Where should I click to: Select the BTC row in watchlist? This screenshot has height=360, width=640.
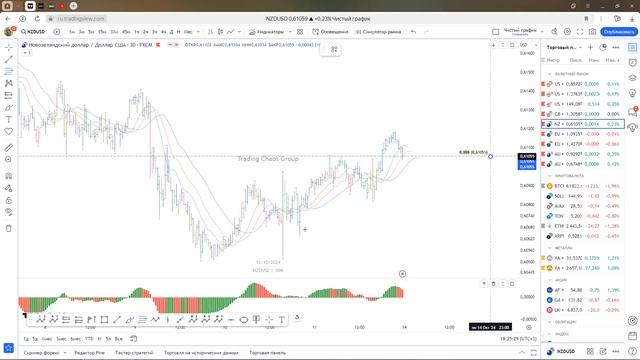pyautogui.click(x=582, y=186)
